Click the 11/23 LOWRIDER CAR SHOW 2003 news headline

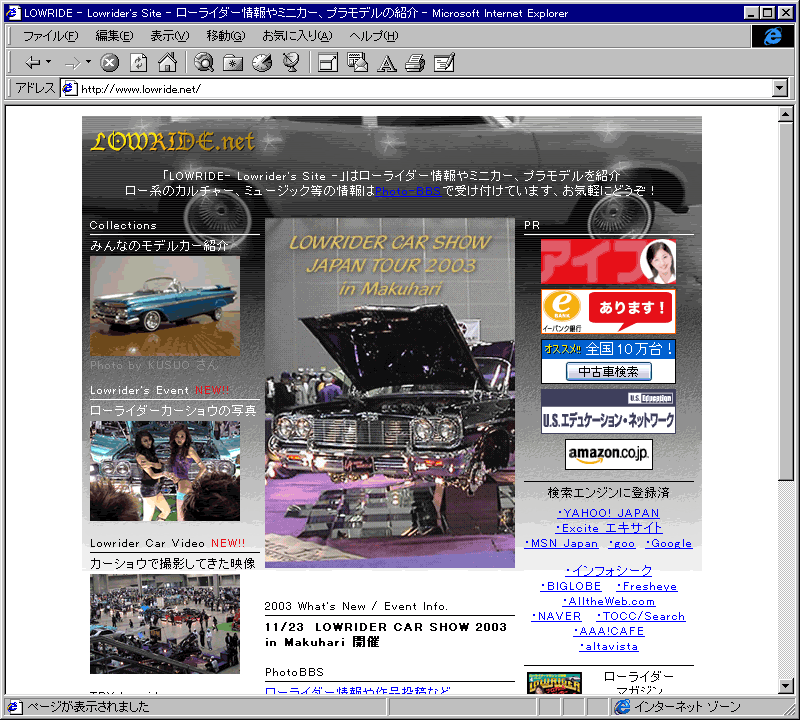click(386, 634)
